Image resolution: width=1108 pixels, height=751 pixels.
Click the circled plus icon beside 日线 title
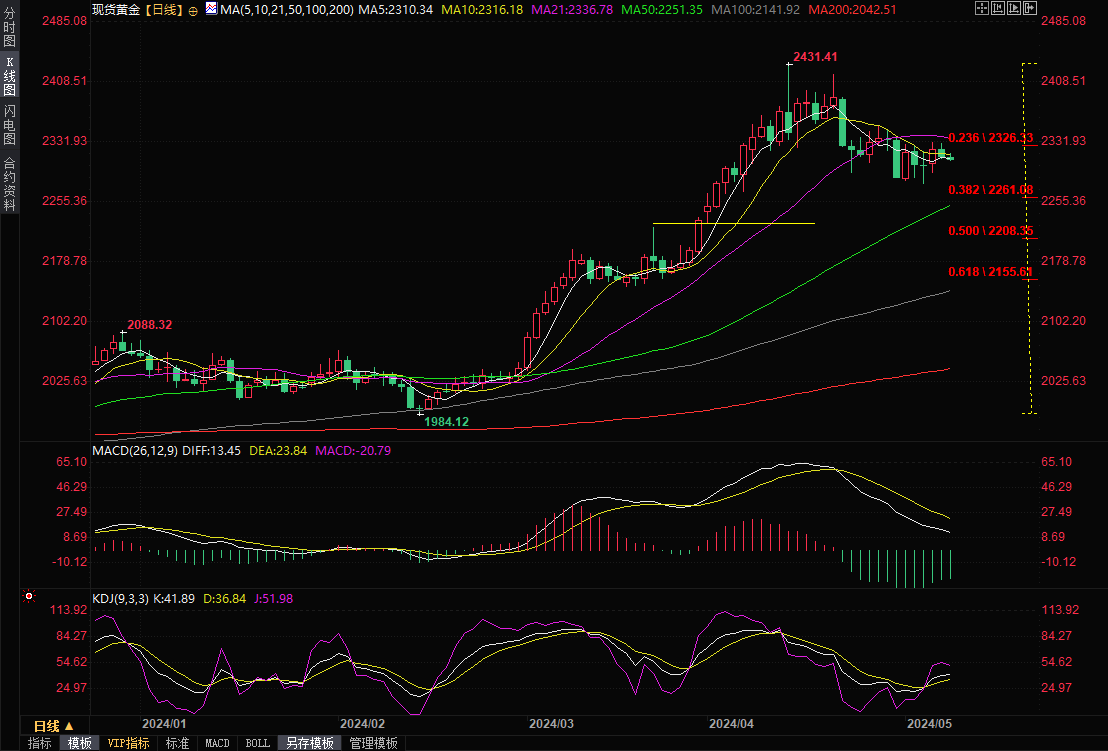(x=193, y=9)
